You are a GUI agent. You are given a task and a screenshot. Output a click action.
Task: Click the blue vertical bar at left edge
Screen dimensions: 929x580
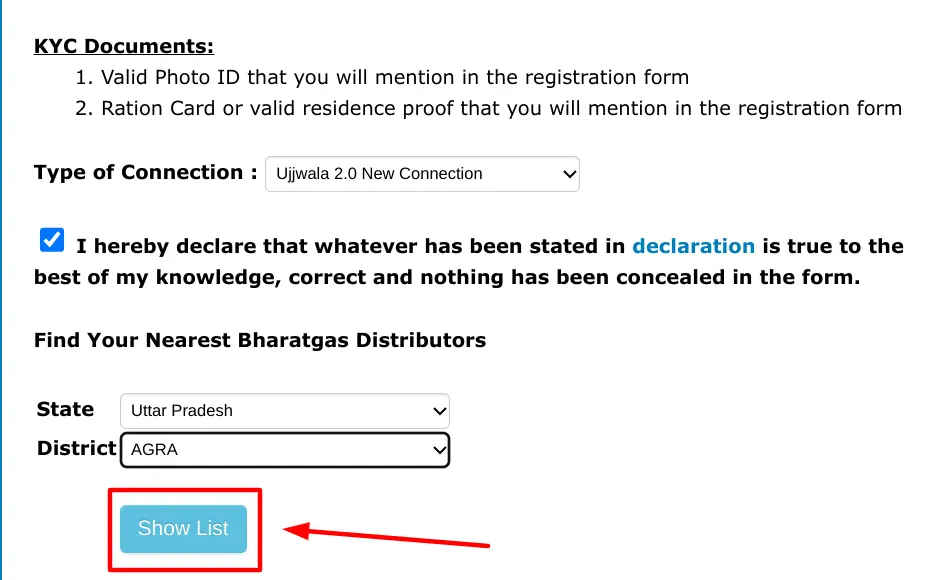pyautogui.click(x=2, y=290)
